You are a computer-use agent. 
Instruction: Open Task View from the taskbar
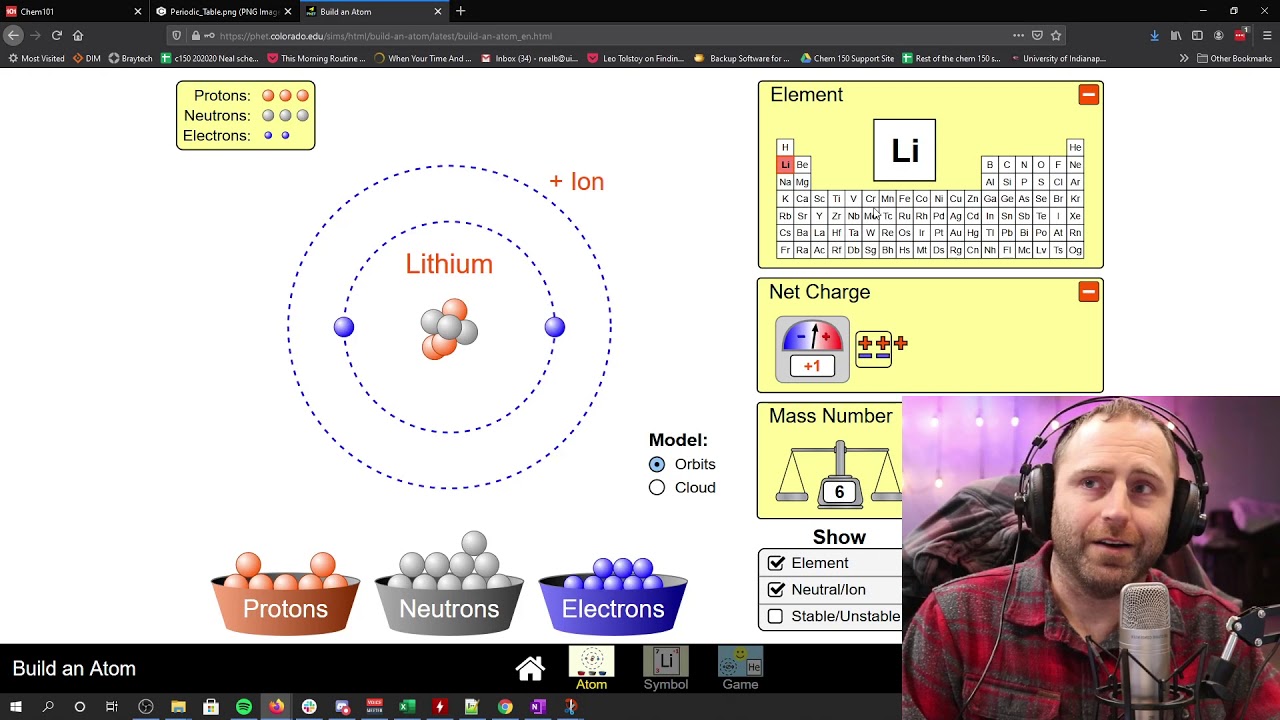pos(112,707)
